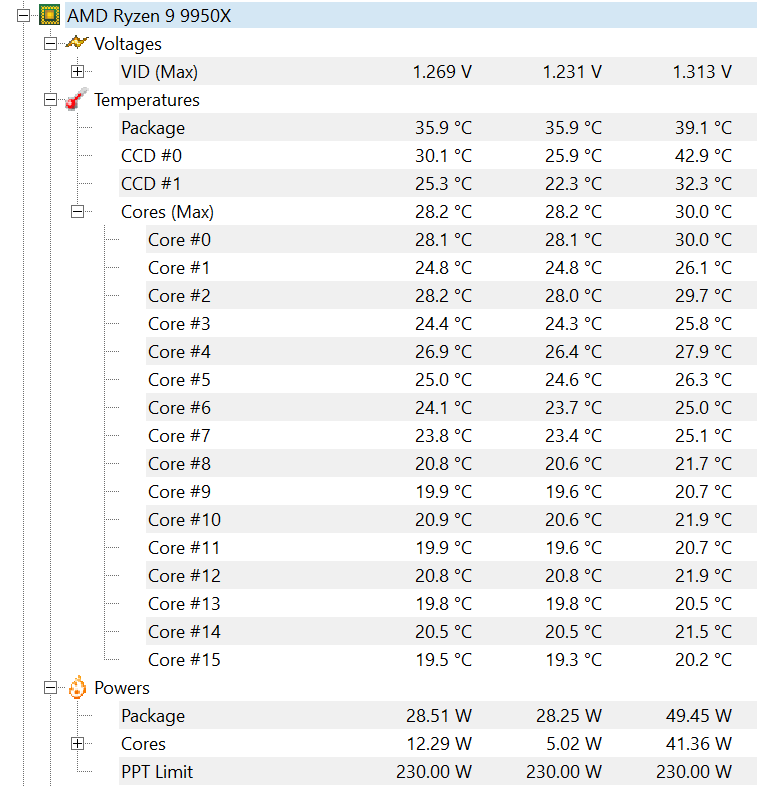
Task: Click the CCD #0 max value 42.9 °C
Action: click(x=703, y=156)
